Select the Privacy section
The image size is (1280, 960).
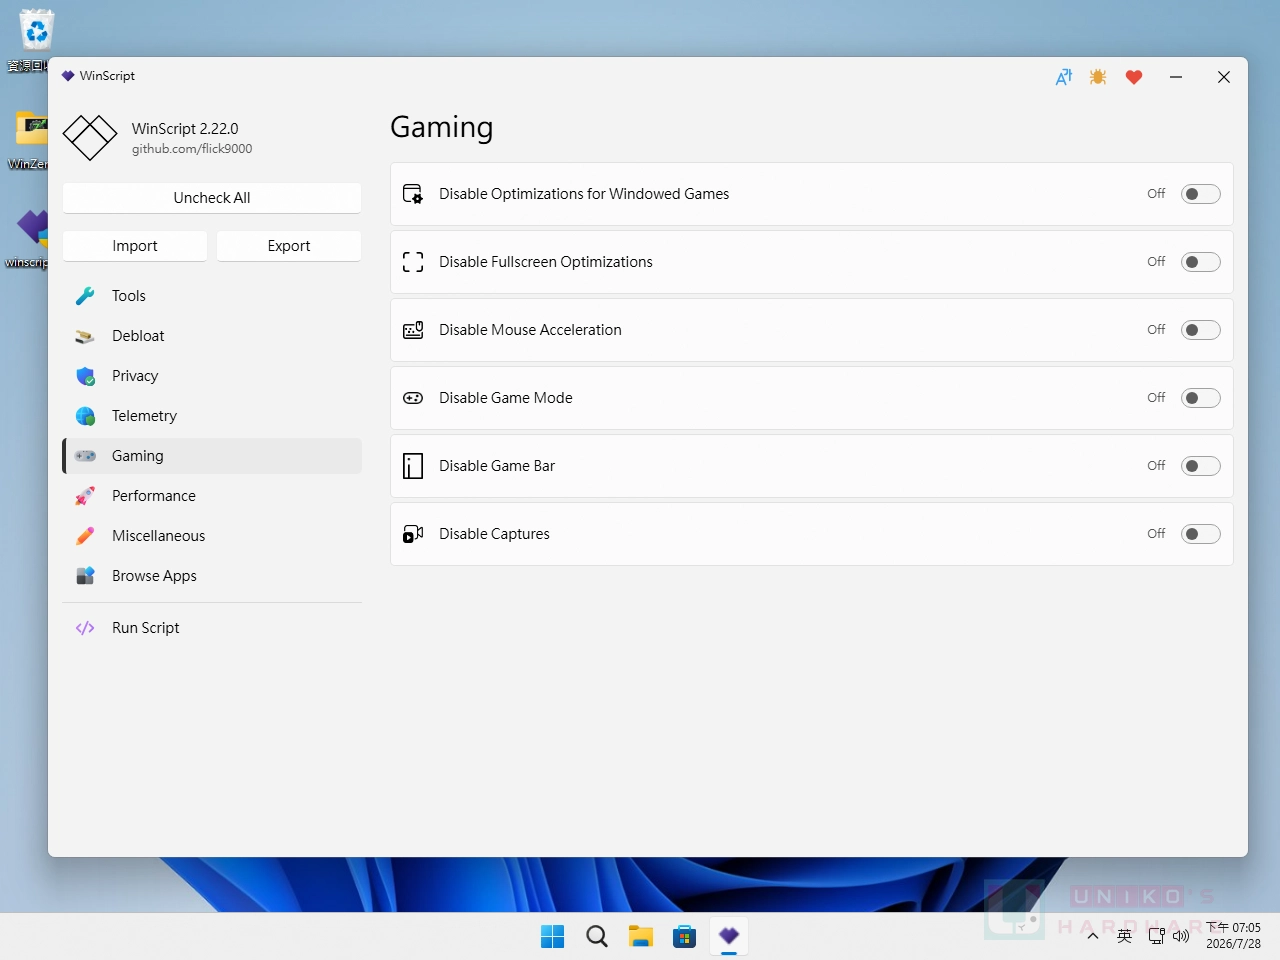(x=212, y=376)
